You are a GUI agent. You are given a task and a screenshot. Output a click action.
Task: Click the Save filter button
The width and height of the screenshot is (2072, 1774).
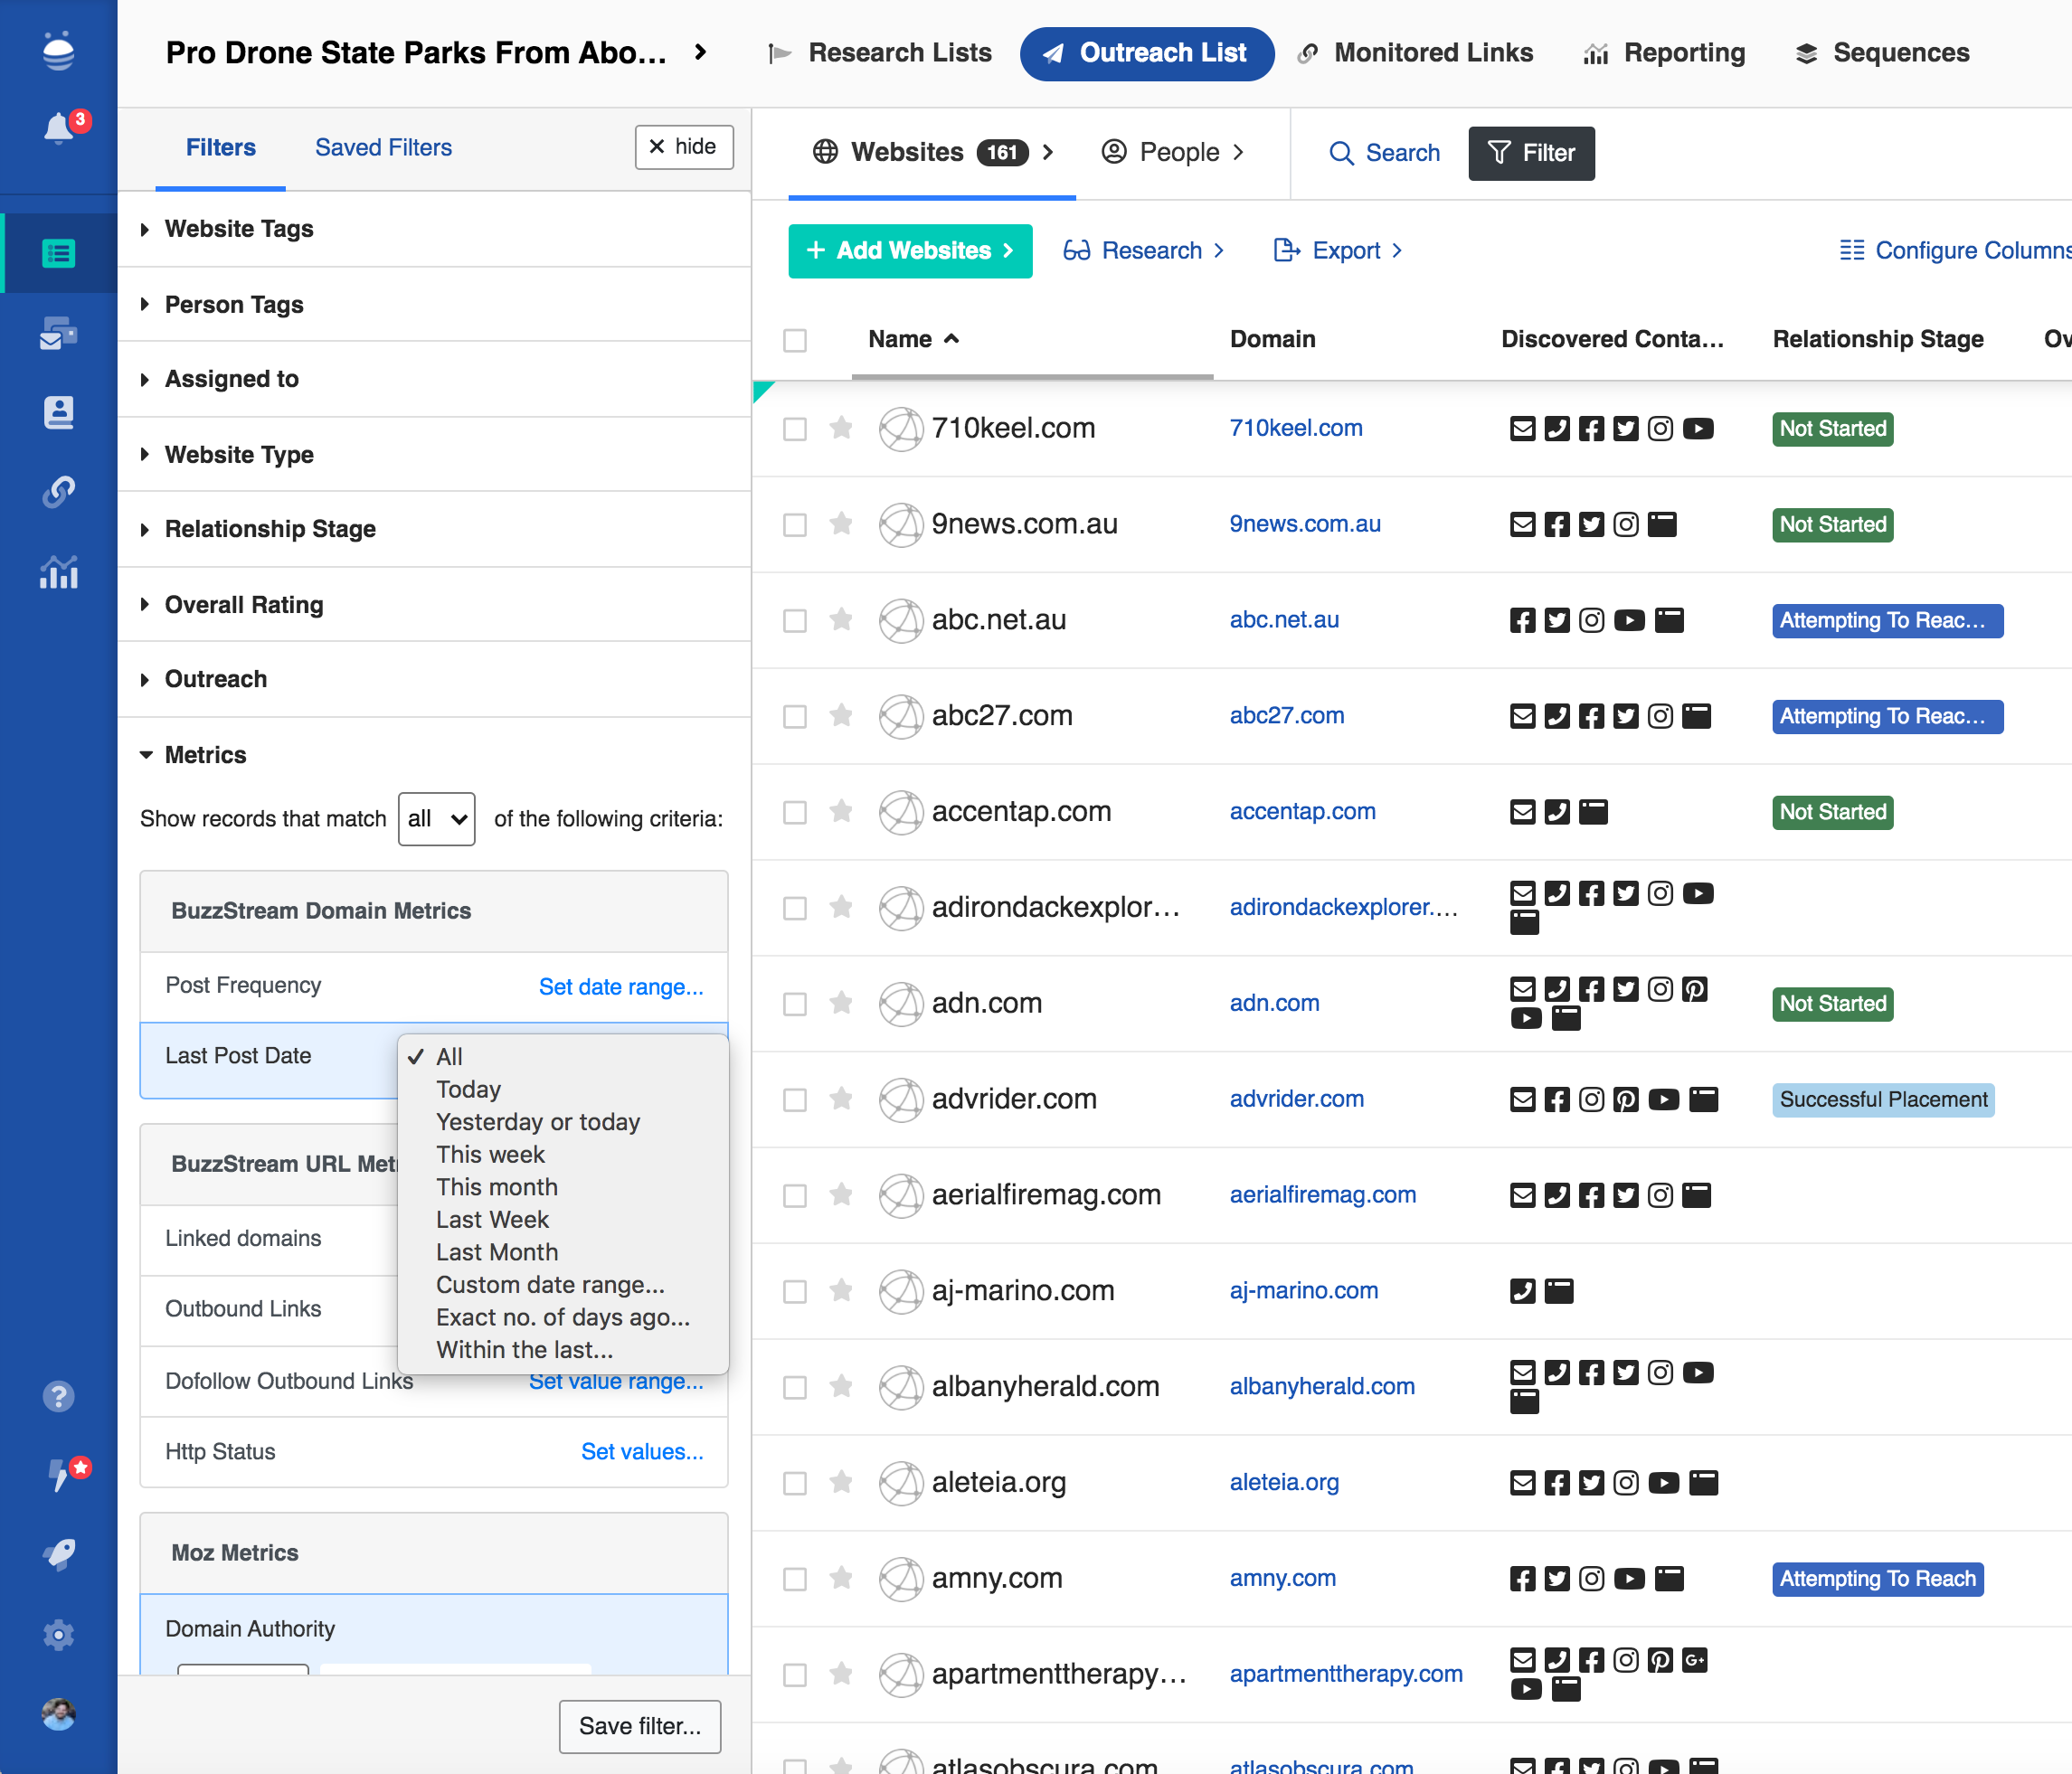(639, 1726)
